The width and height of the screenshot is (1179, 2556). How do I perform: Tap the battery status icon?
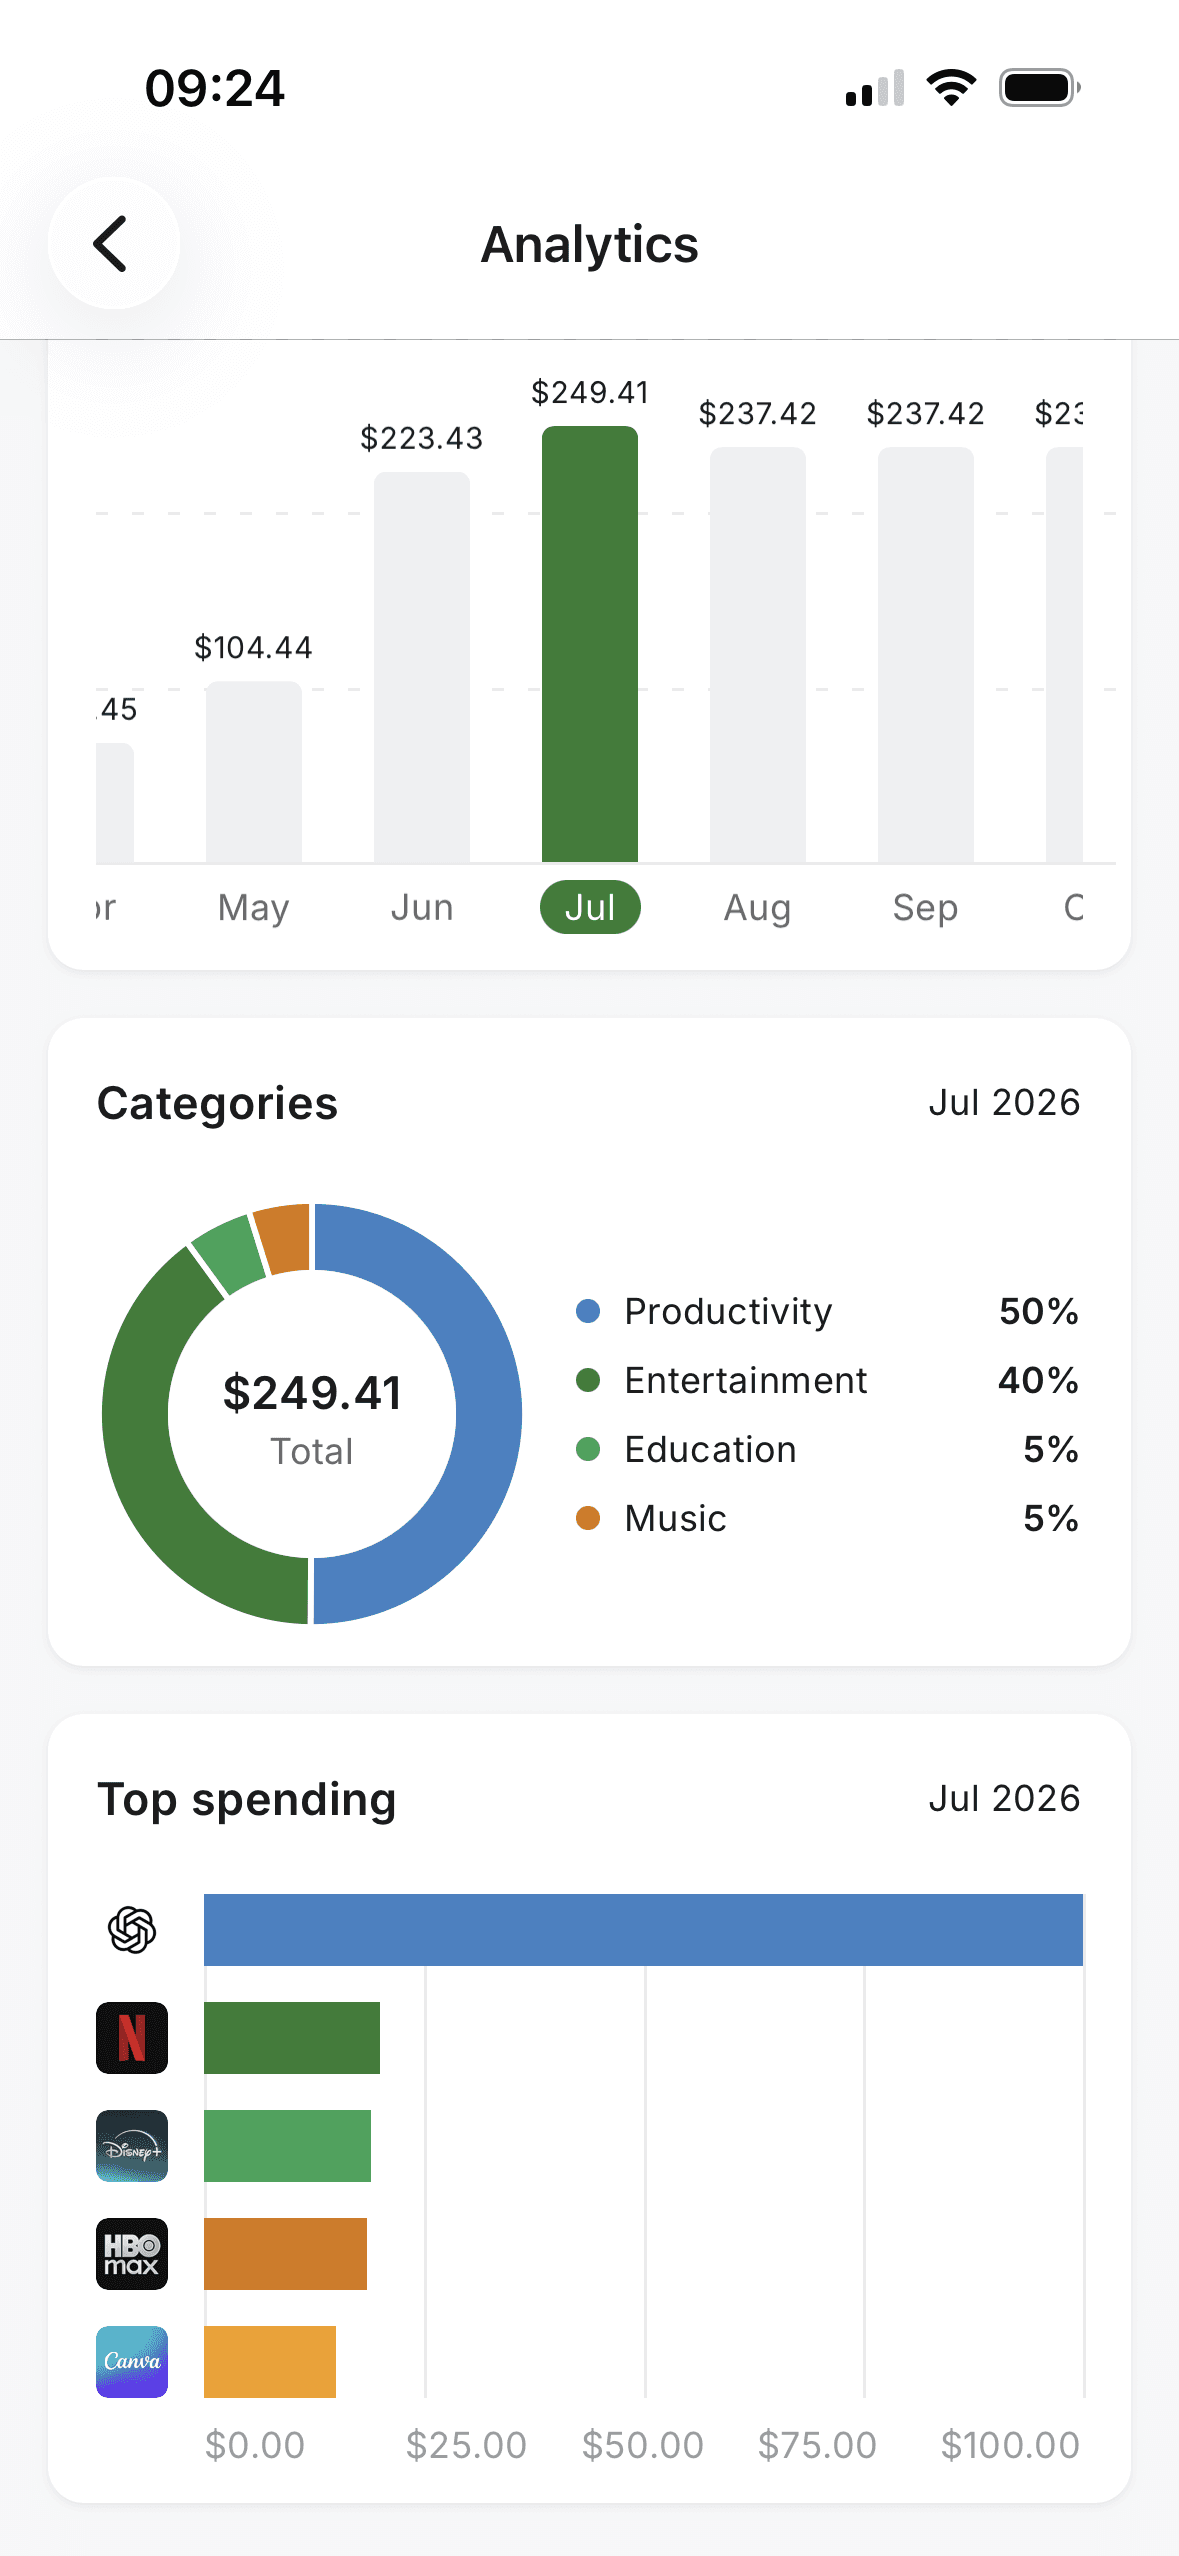pos(1040,88)
